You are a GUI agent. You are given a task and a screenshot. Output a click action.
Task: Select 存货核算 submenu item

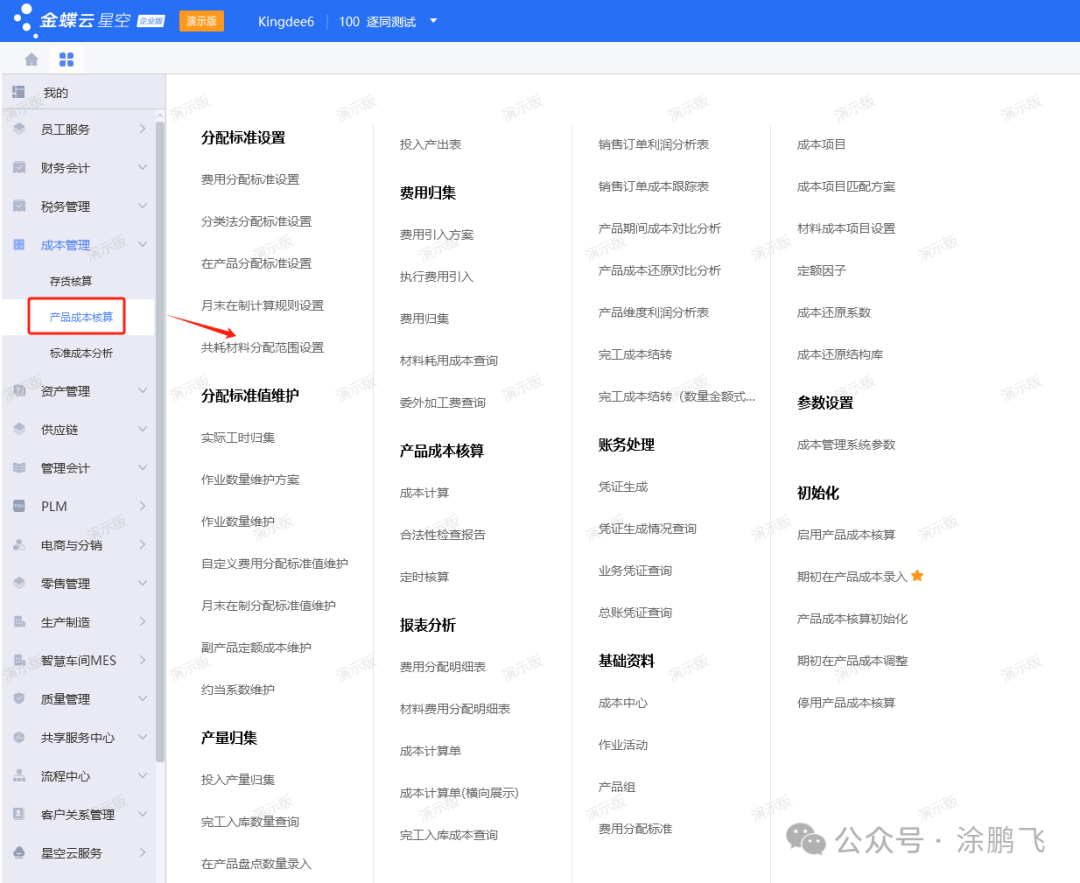71,281
